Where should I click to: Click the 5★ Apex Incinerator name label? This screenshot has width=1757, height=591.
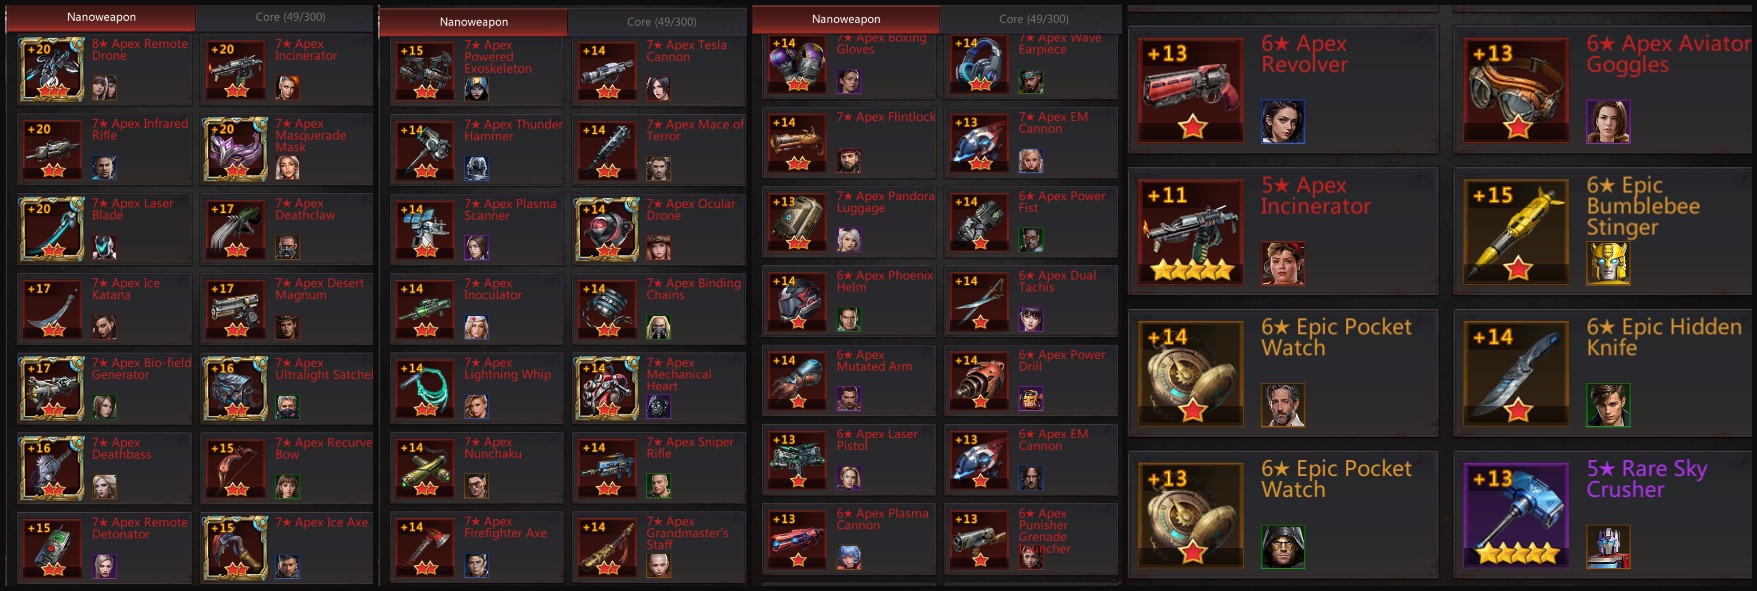coord(1315,196)
